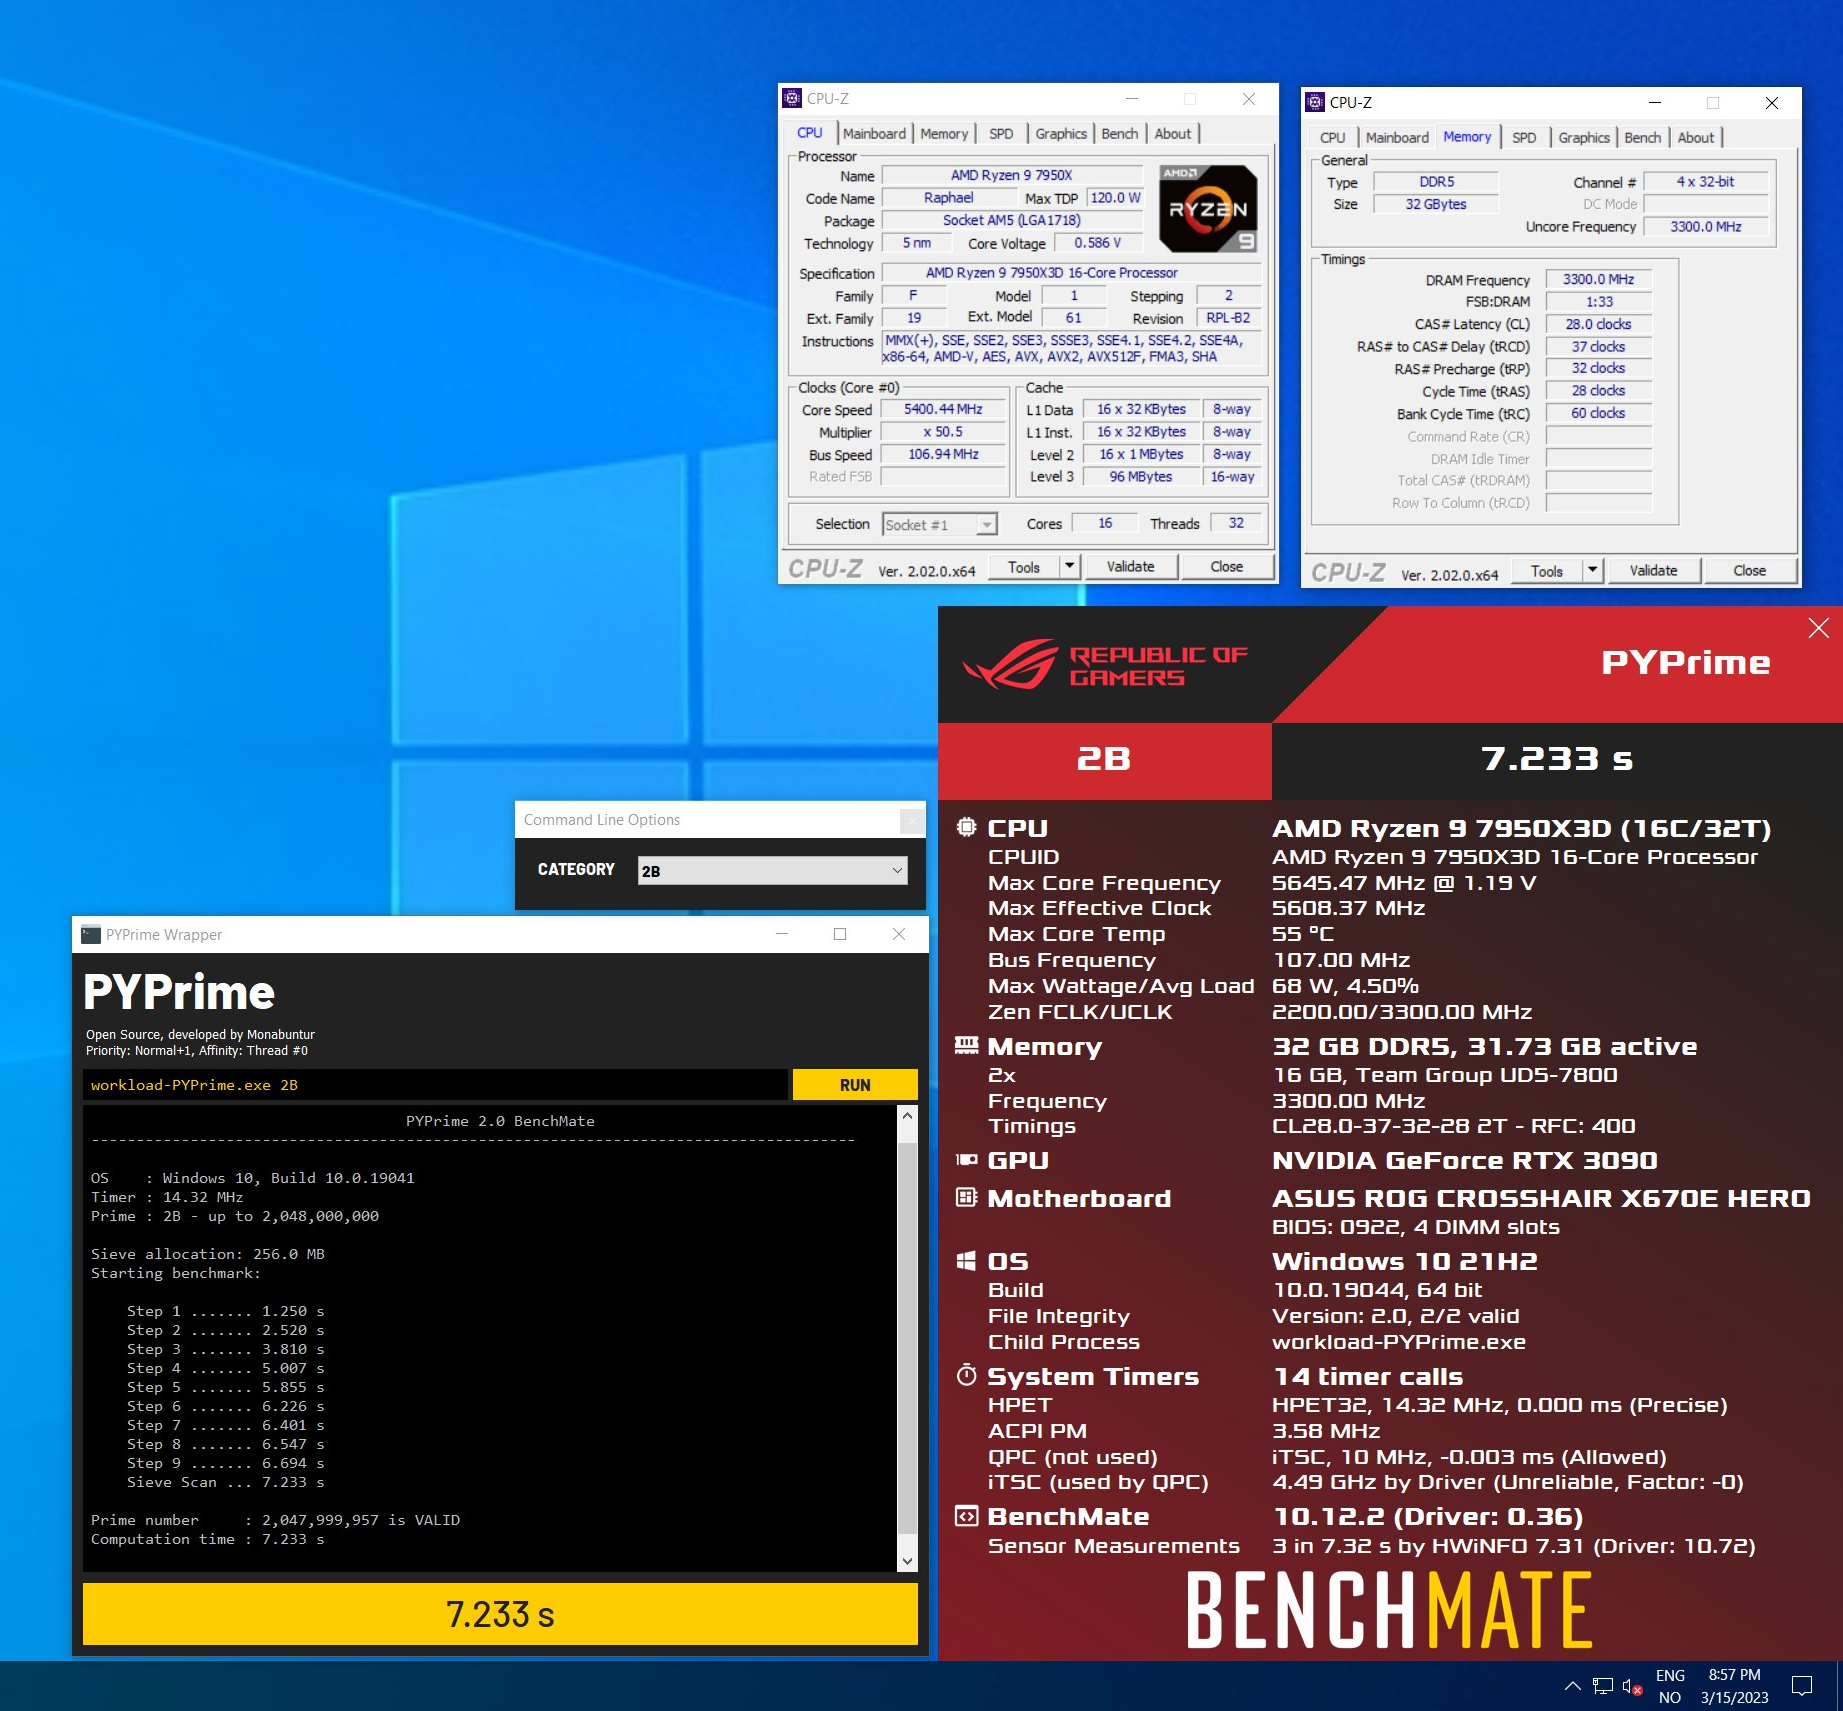Click the PYPrime output scrollbar down arrow
Image resolution: width=1843 pixels, height=1711 pixels.
click(907, 1560)
